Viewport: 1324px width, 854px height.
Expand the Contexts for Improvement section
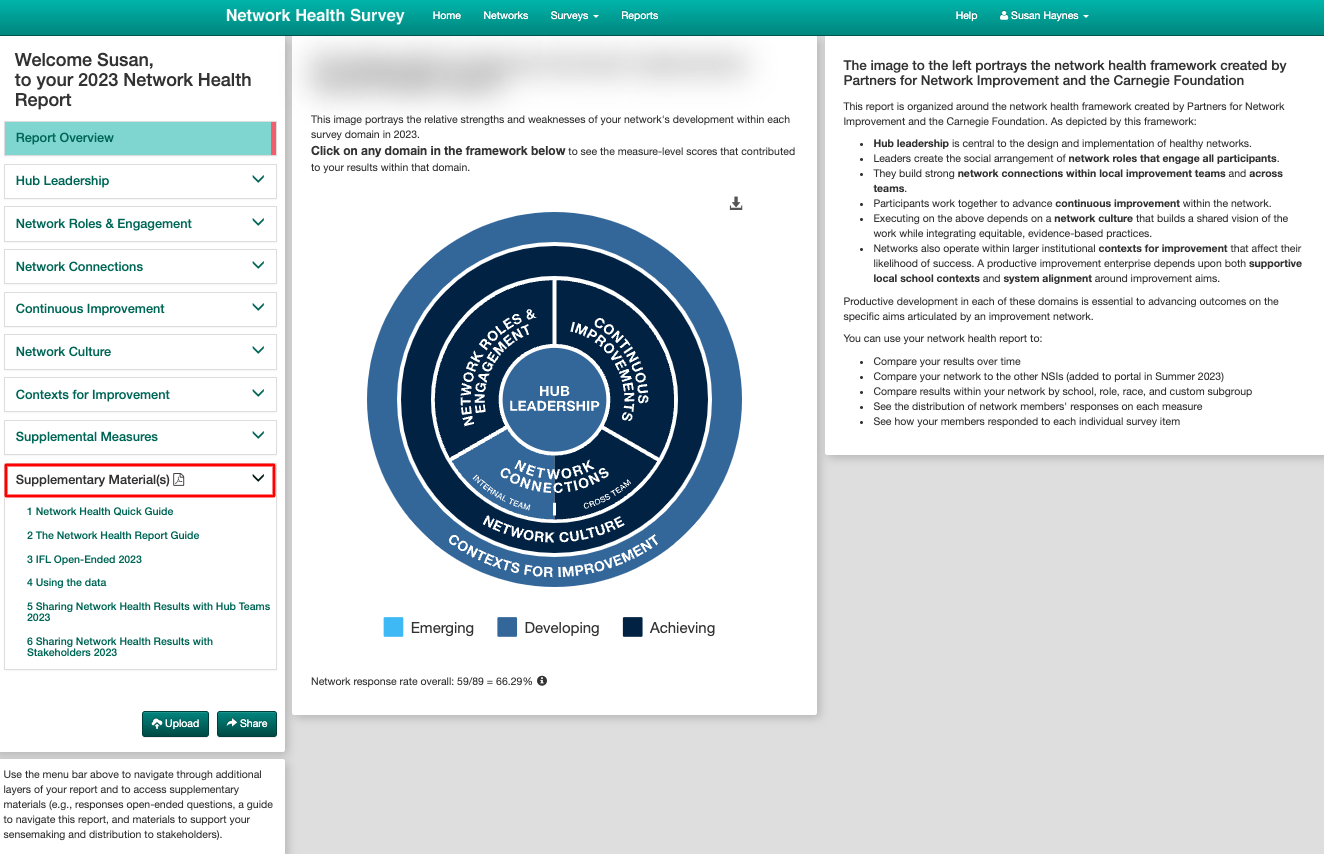point(140,394)
